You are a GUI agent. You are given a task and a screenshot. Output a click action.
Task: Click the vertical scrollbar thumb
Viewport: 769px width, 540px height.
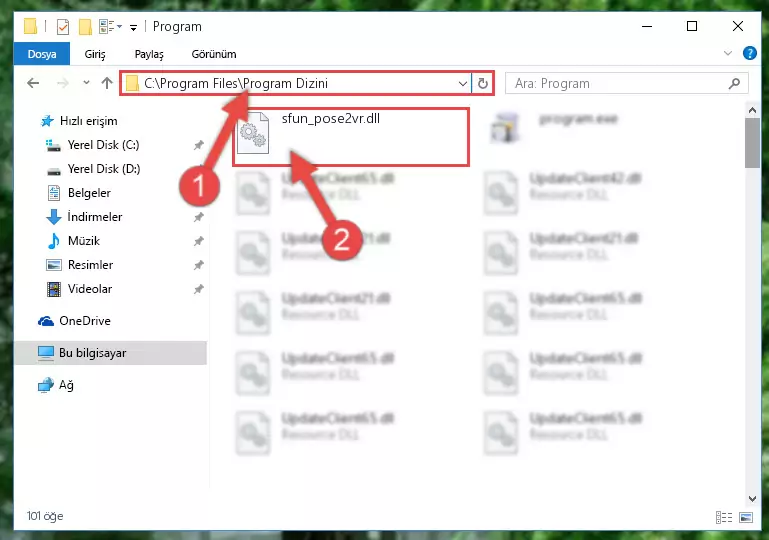[x=752, y=143]
